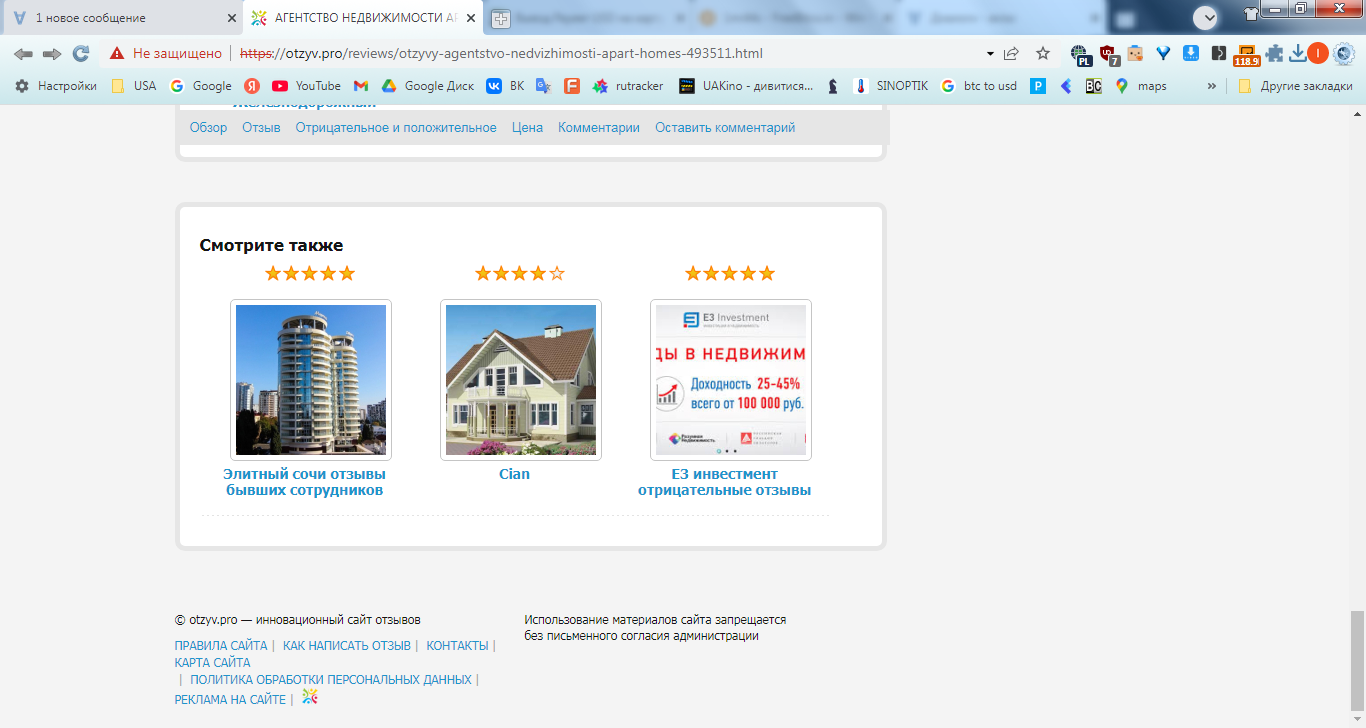Open the orange F bookmark icon
The height and width of the screenshot is (728, 1366).
[x=572, y=86]
